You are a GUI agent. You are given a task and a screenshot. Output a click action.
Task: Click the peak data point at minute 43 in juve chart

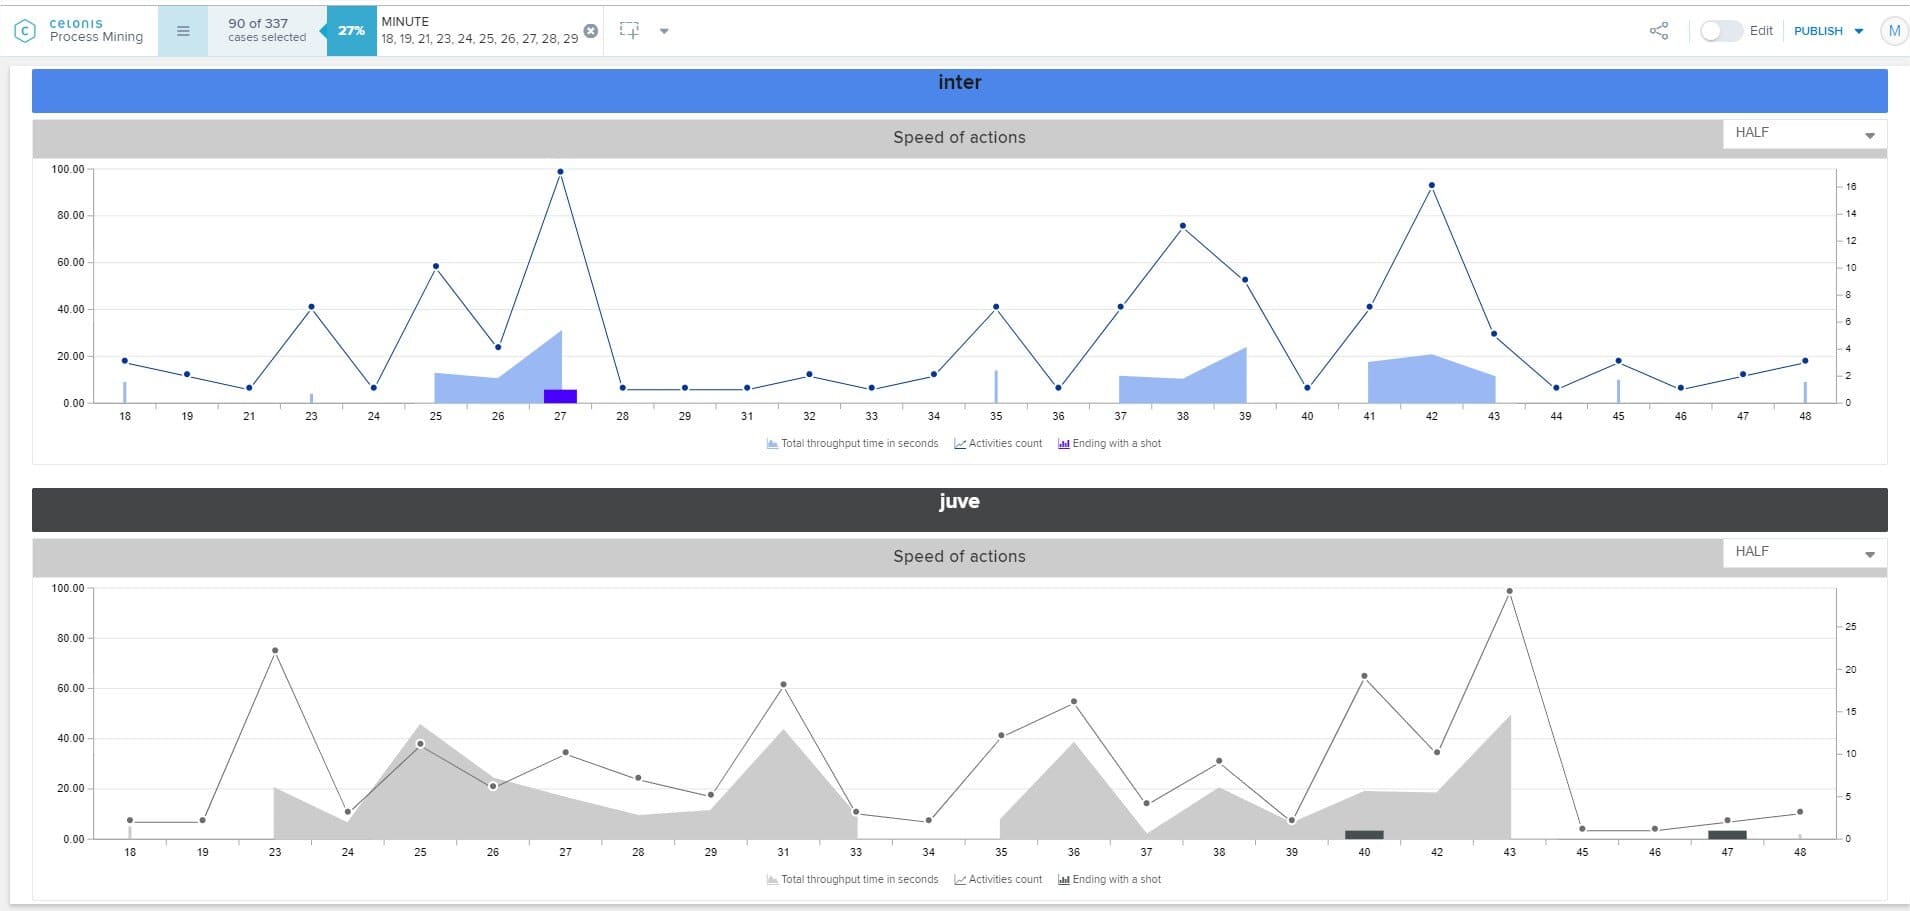coord(1509,591)
